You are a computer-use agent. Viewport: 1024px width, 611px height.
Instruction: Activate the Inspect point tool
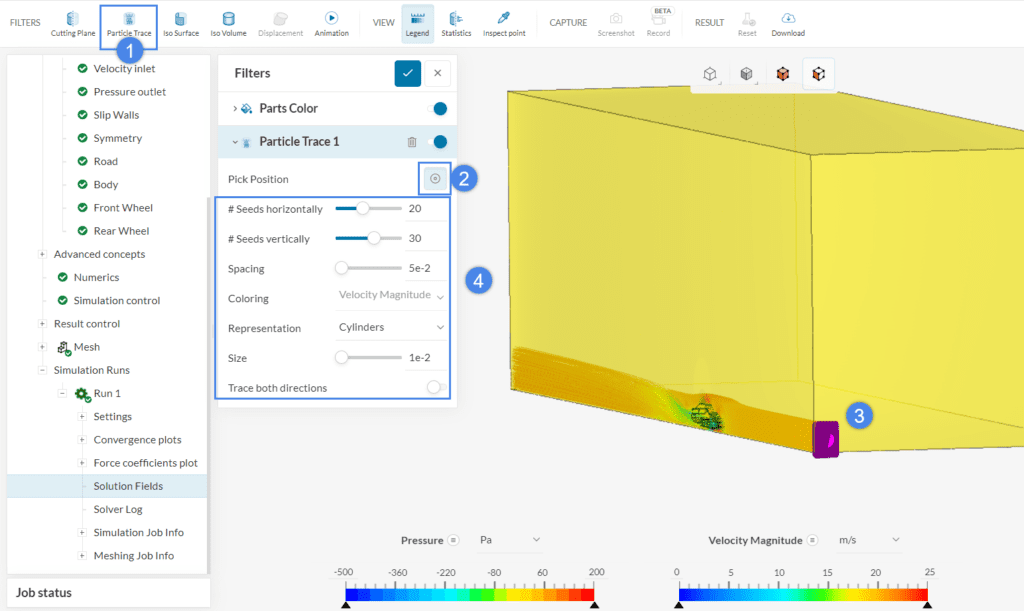tap(504, 24)
